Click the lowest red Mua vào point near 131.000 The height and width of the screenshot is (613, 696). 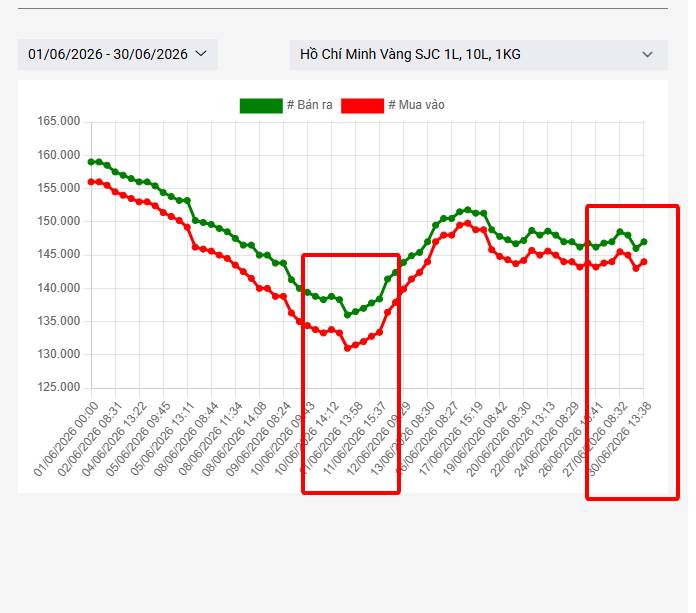pyautogui.click(x=348, y=348)
